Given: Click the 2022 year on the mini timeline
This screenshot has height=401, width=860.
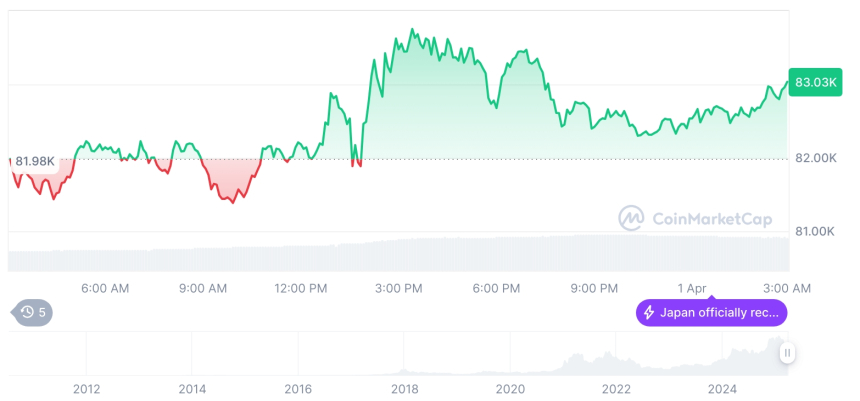Looking at the screenshot, I should coord(616,389).
